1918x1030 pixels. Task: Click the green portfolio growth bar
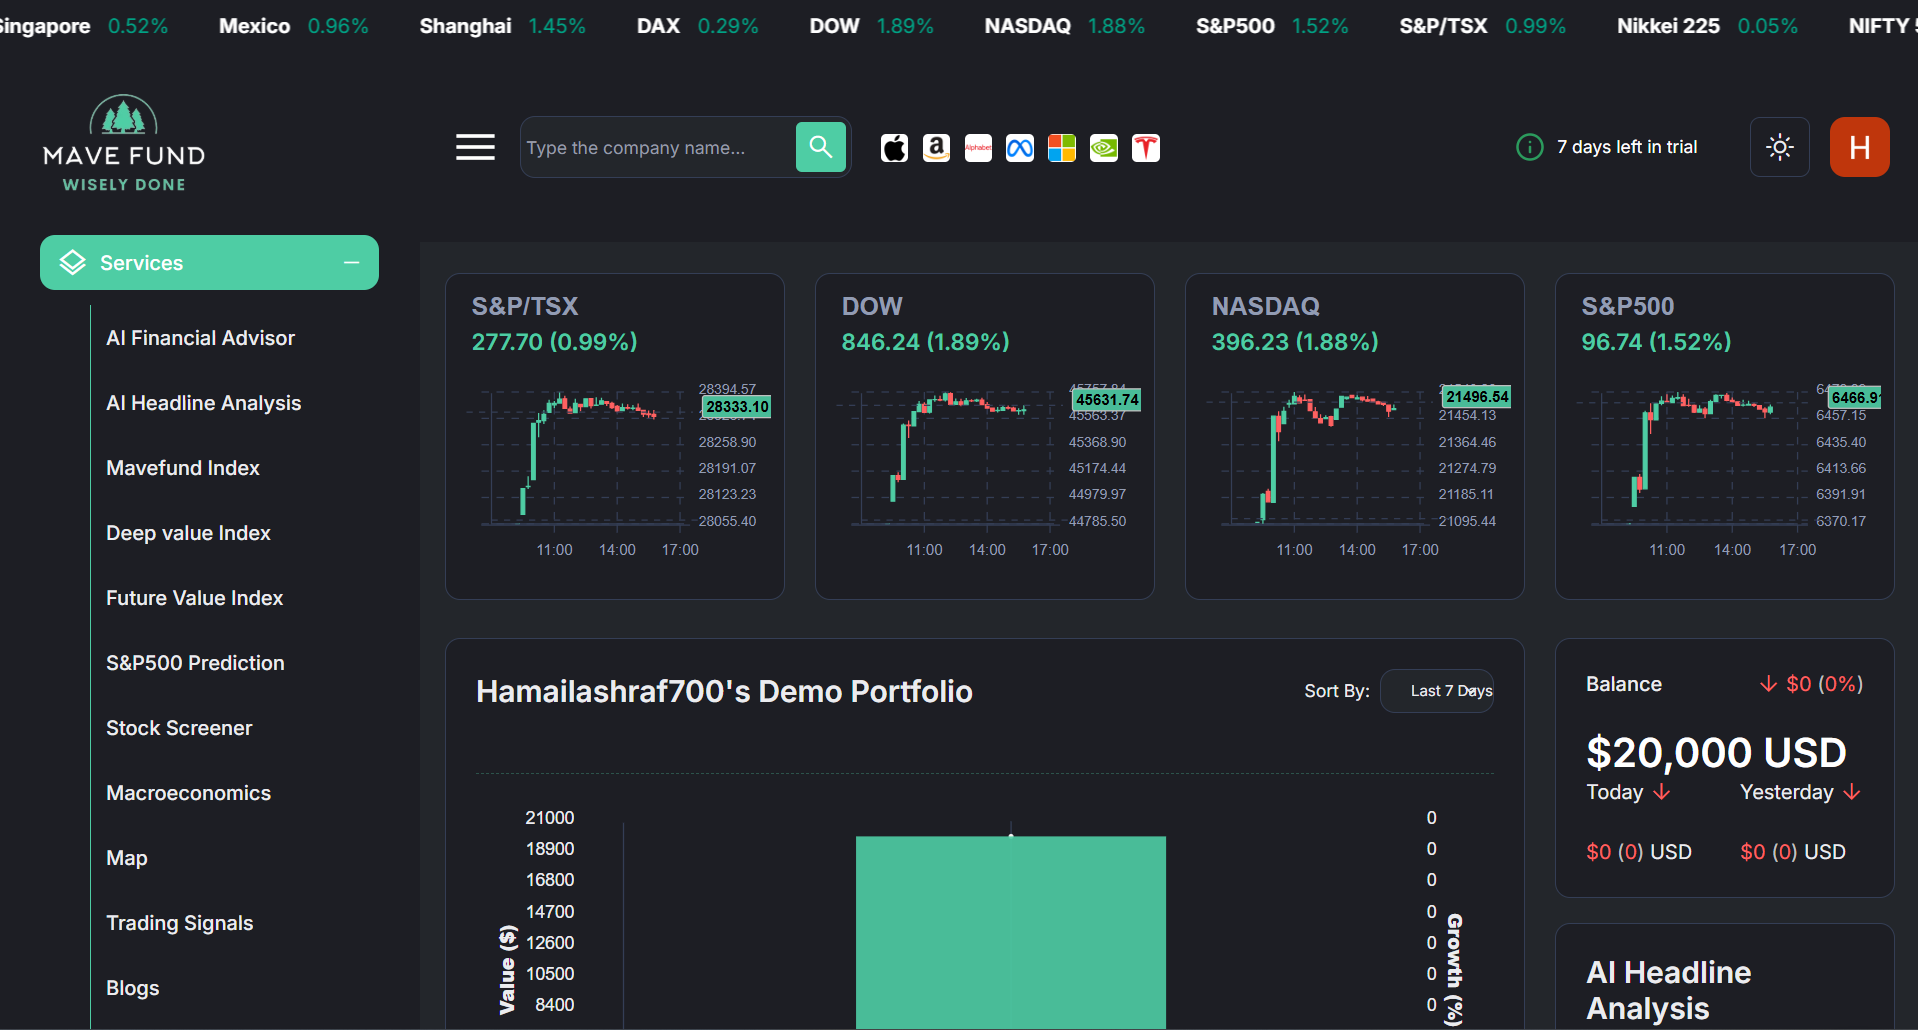pyautogui.click(x=1010, y=930)
